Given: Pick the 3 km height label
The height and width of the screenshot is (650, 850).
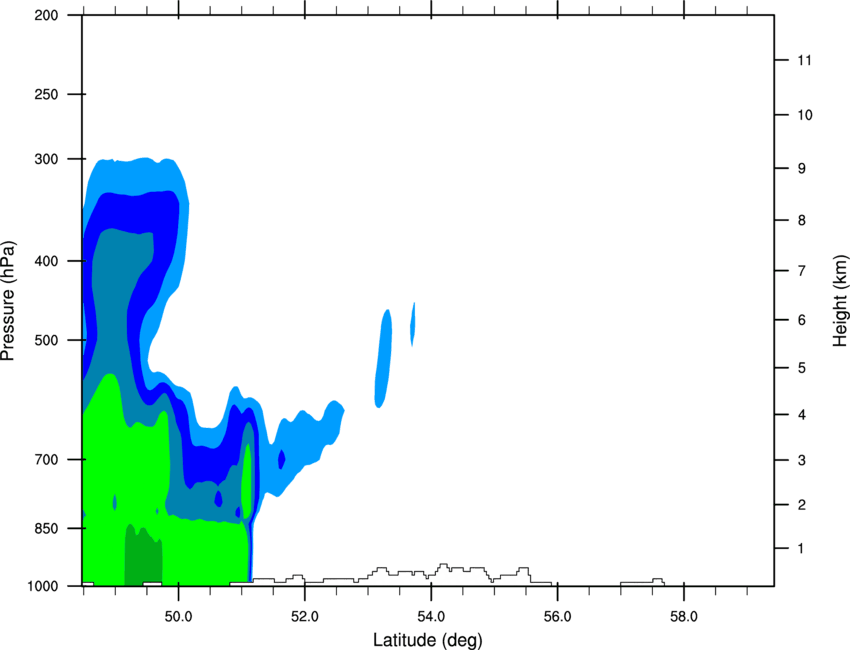Looking at the screenshot, I should point(802,460).
